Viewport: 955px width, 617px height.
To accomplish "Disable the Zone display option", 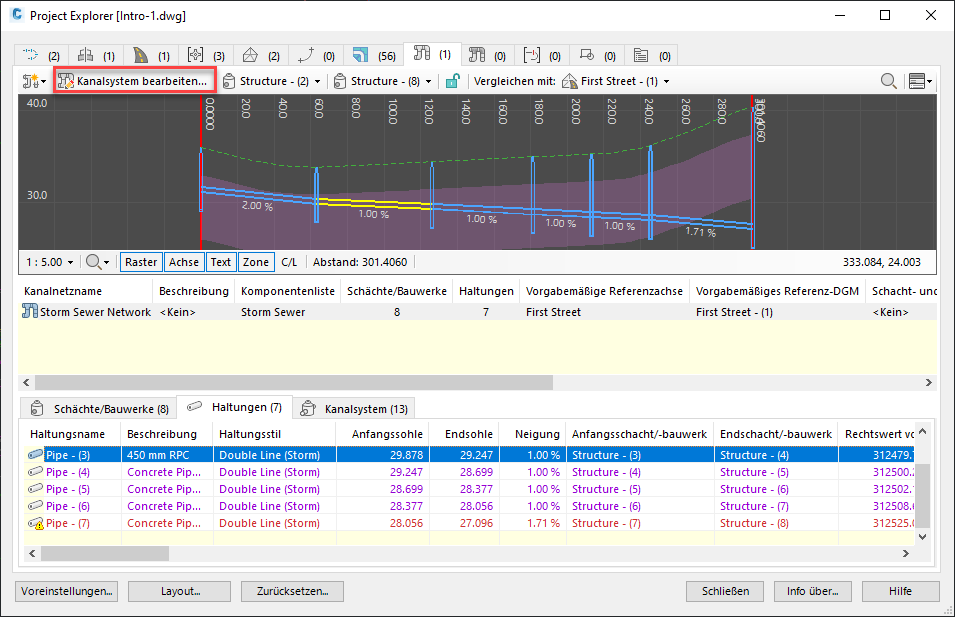I will click(256, 261).
